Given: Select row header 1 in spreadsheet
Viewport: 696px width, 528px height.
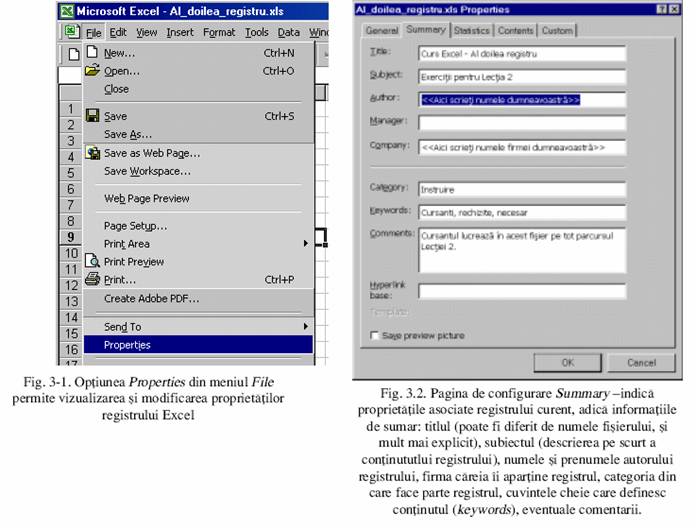Looking at the screenshot, I should coord(71,109).
